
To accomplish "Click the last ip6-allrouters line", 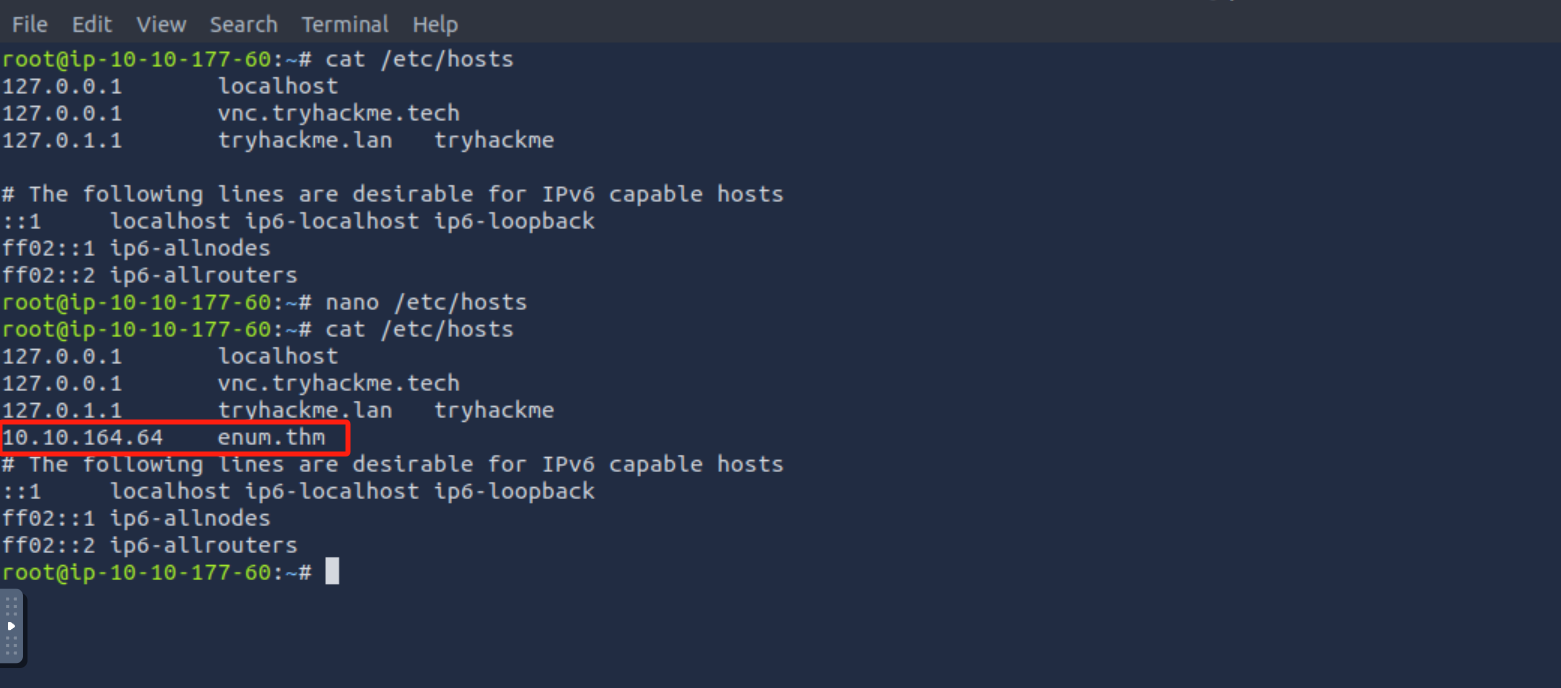I will click(x=150, y=545).
